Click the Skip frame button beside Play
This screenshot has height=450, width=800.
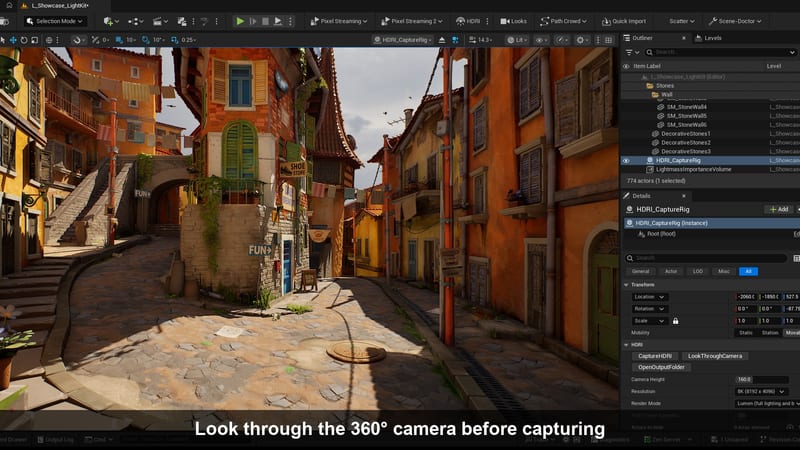click(253, 21)
